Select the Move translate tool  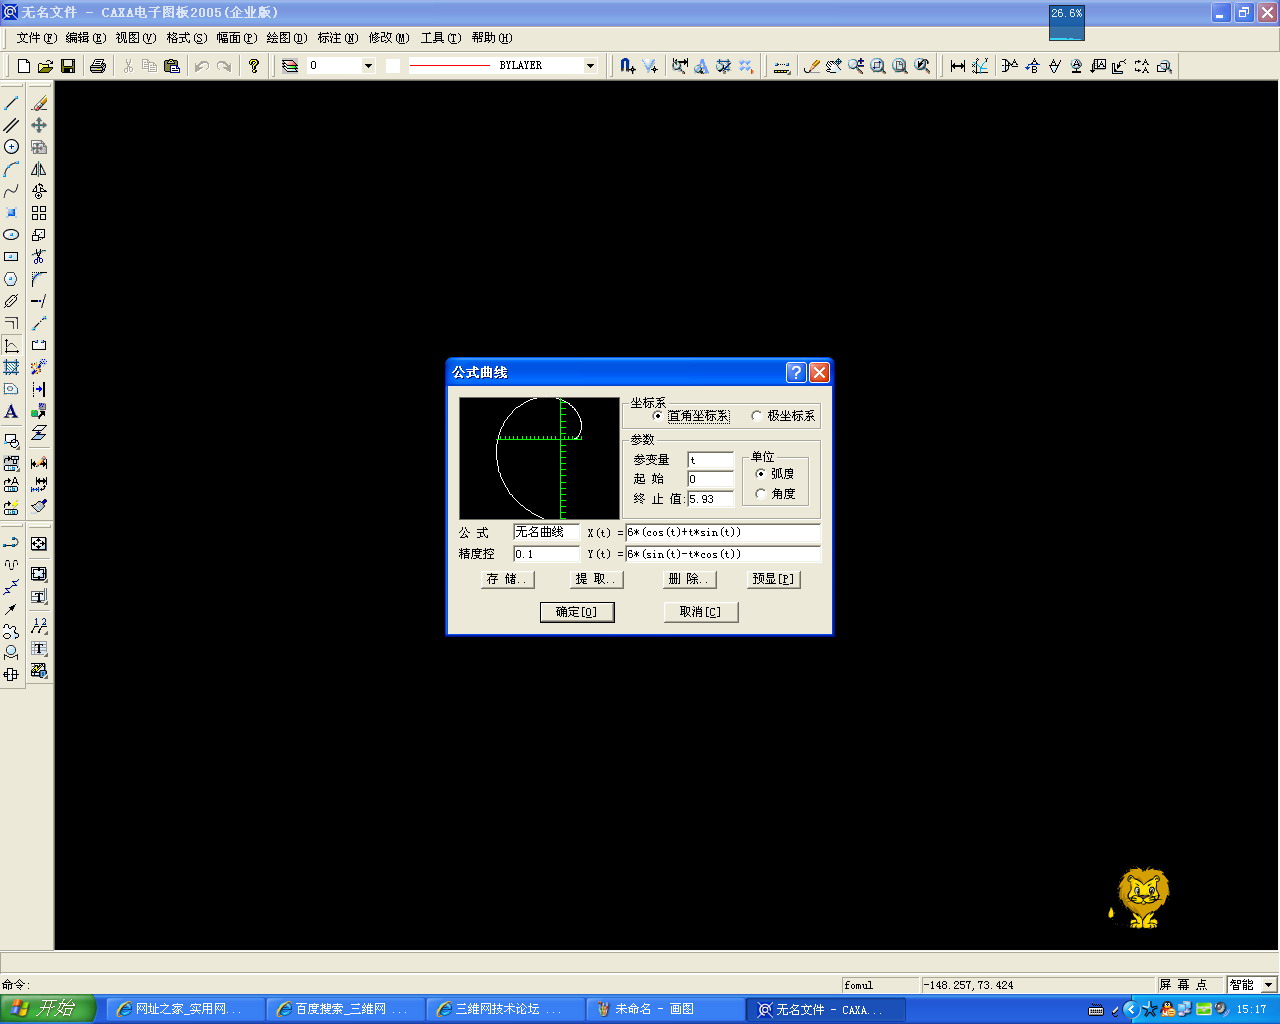pyautogui.click(x=39, y=125)
